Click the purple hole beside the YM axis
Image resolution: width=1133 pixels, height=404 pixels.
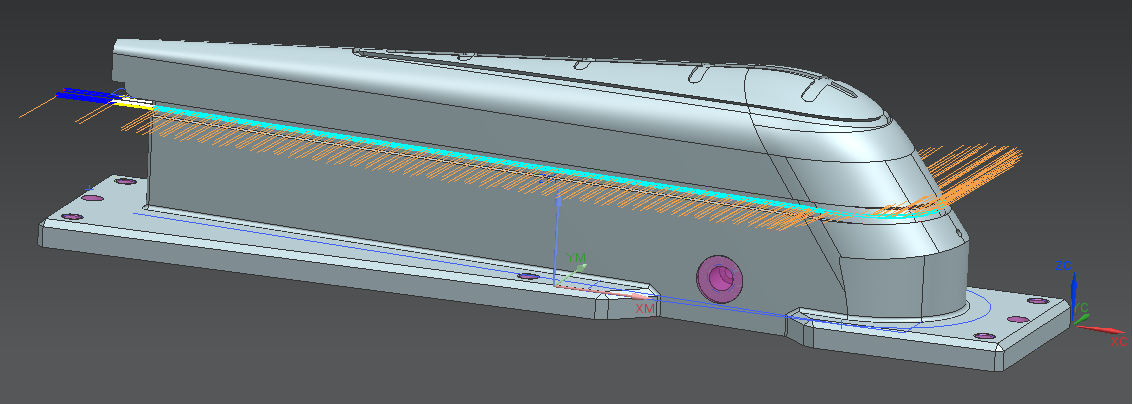click(527, 276)
